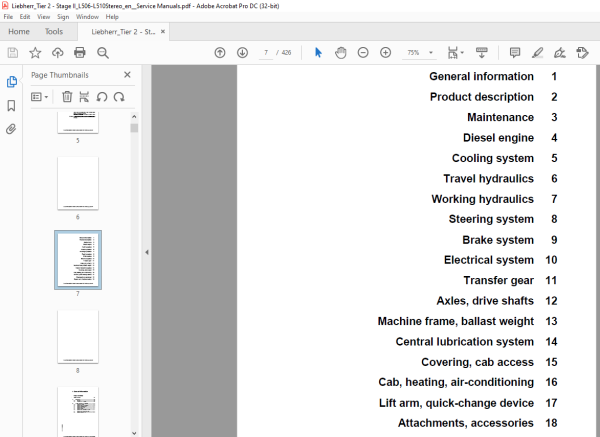Select page 6 thumbnail
Viewport: 600px width, 437px height.
(x=78, y=183)
